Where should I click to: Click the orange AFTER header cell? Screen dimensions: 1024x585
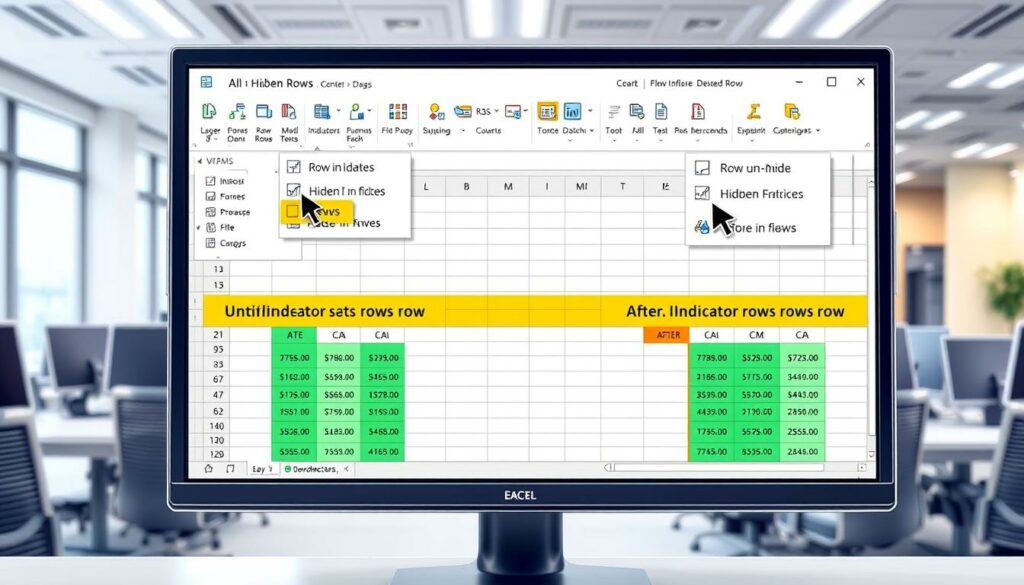pyautogui.click(x=667, y=334)
